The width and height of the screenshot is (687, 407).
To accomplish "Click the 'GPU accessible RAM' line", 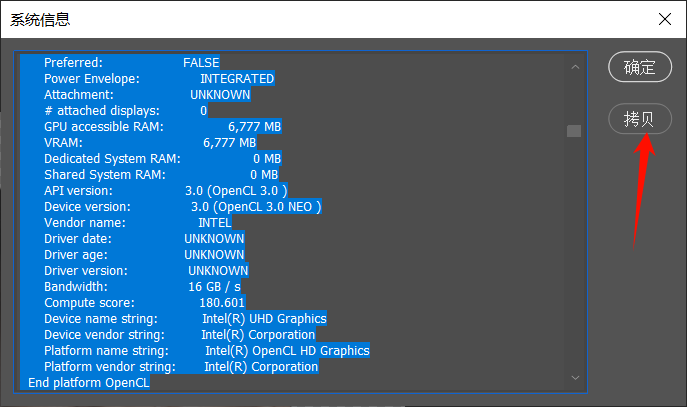I will pos(162,127).
